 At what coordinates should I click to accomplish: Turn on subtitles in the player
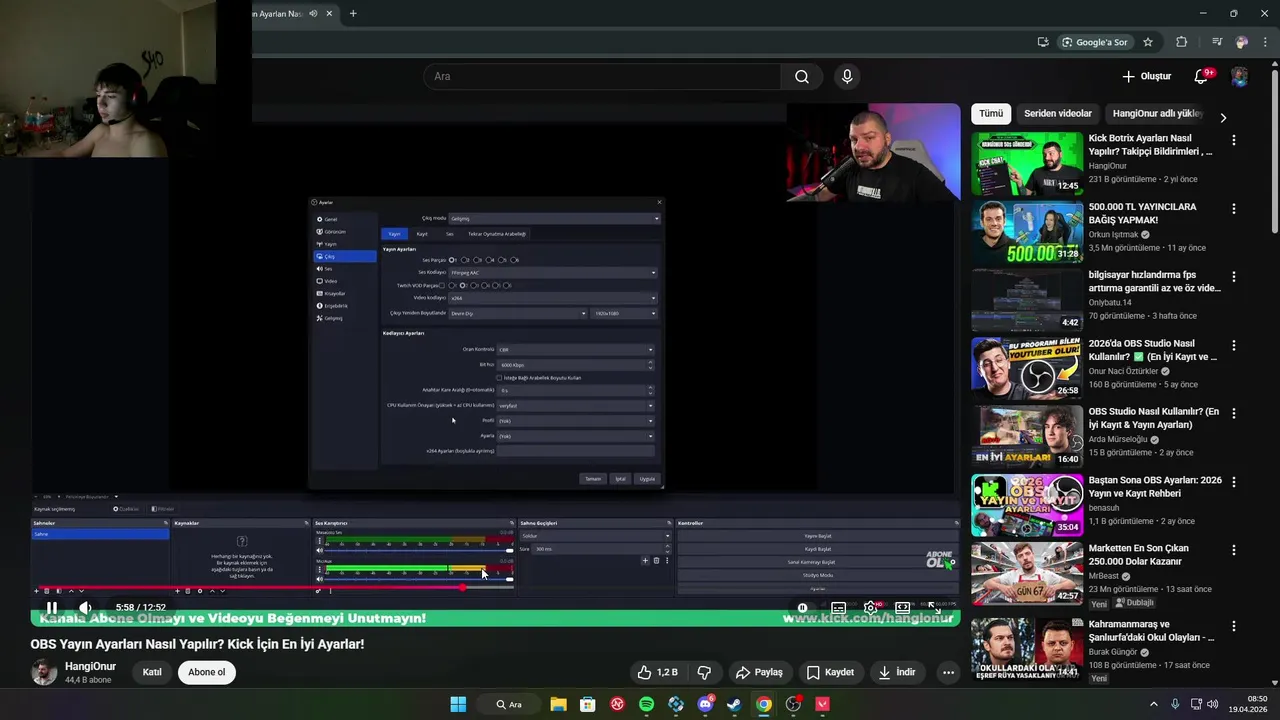(838, 607)
